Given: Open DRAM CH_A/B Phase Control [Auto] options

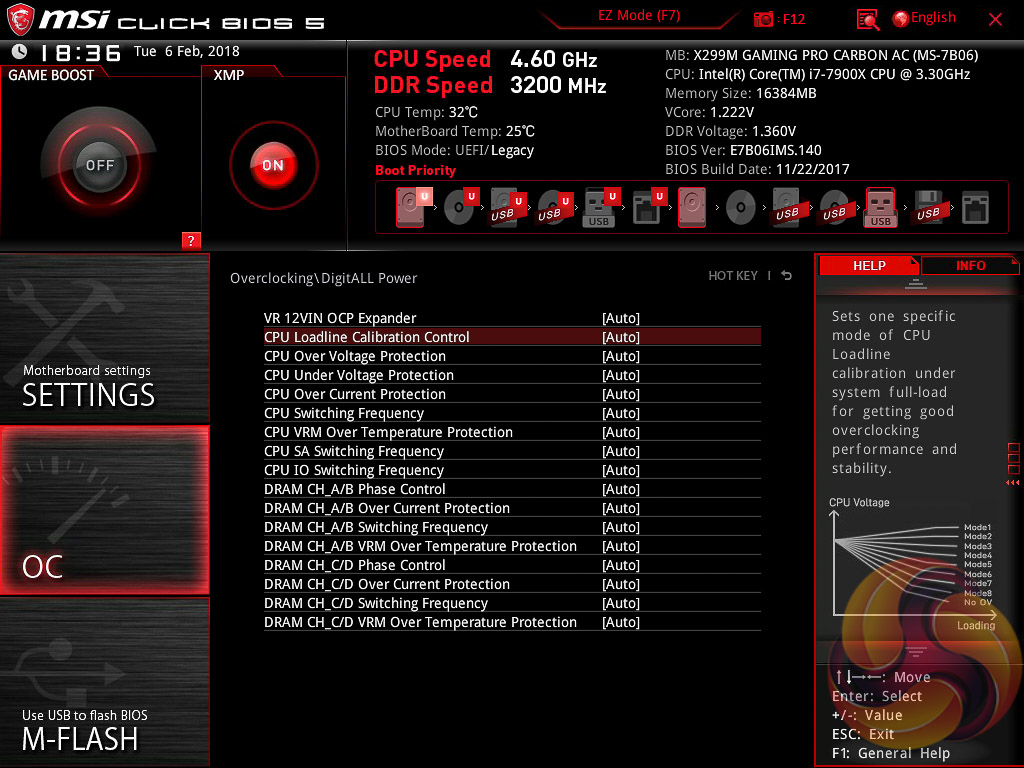Looking at the screenshot, I should tap(620, 489).
